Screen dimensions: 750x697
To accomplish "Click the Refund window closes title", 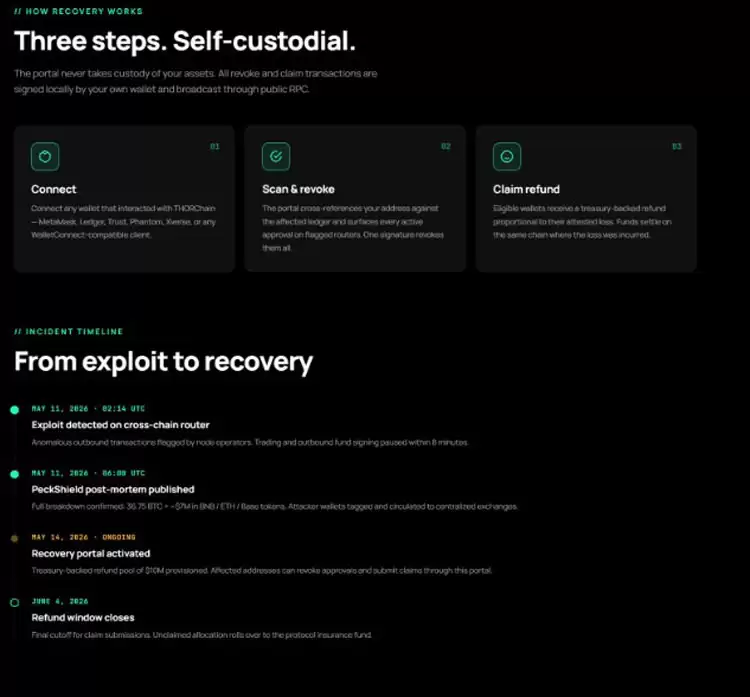I will (x=83, y=618).
